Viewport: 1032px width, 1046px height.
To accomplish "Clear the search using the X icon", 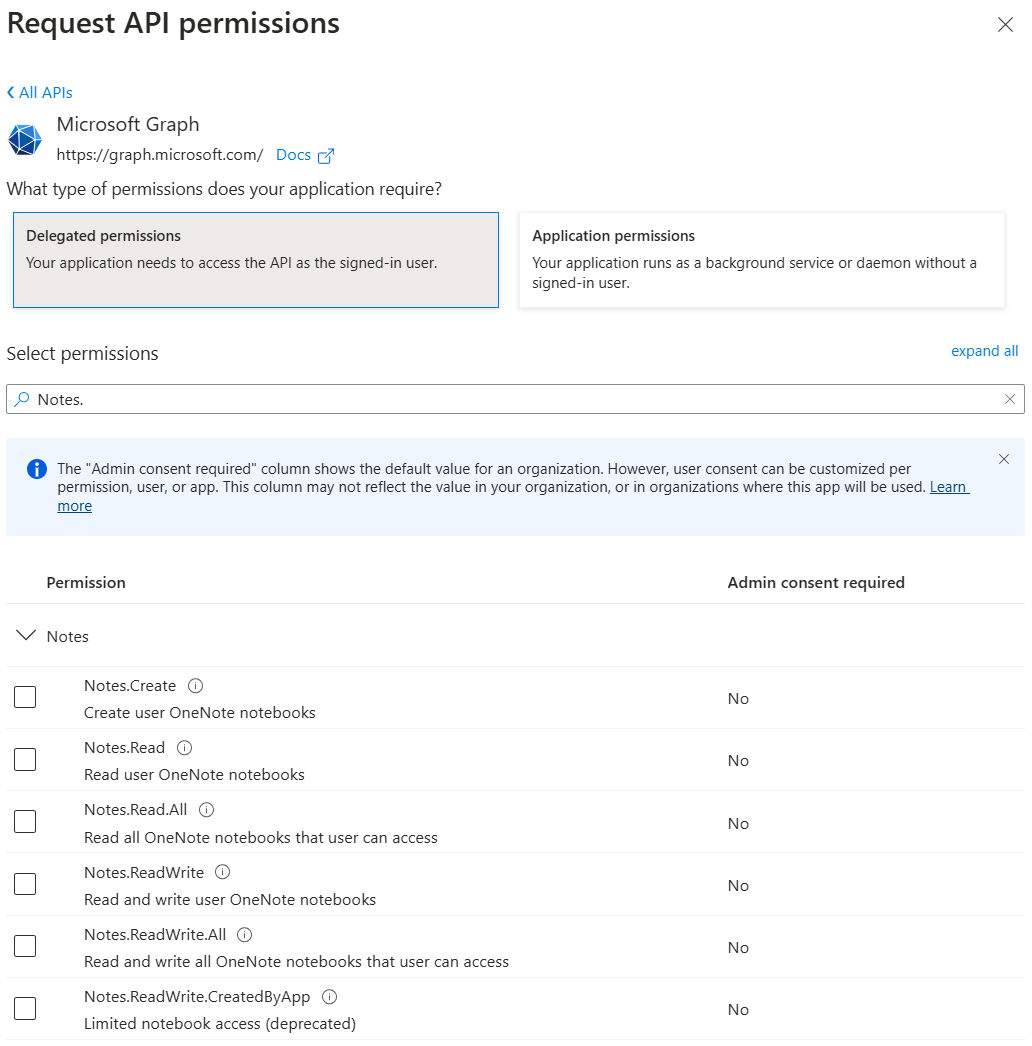I will tap(1010, 398).
